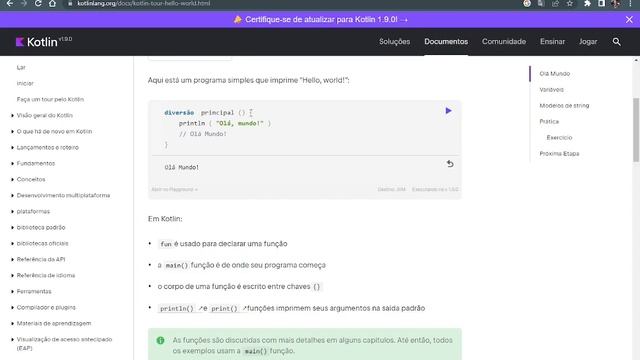Close the Kotlin 1.9.0 update banner
Viewport: 640px width, 360px height.
tap(629, 20)
